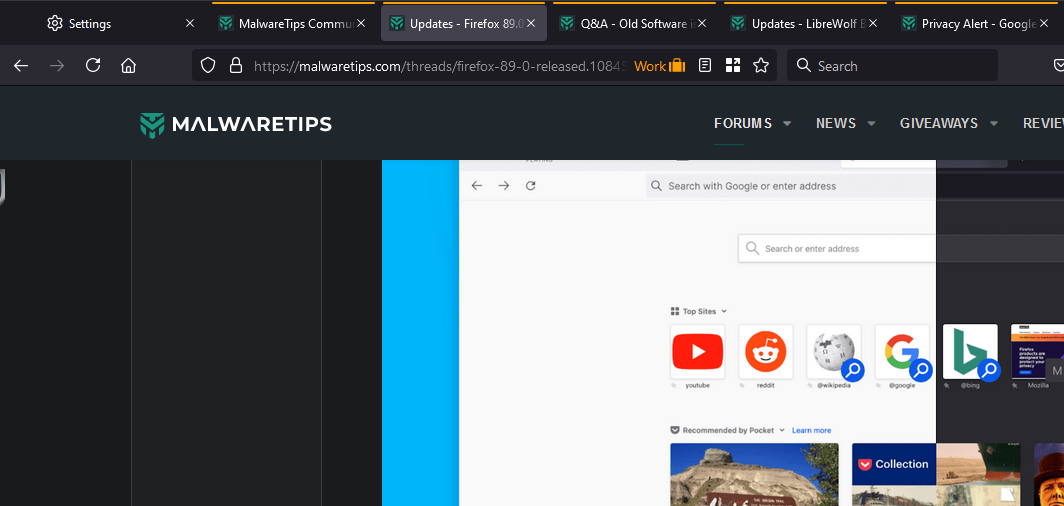Close the MalwareTips Community tab
1064x506 pixels.
tap(361, 23)
